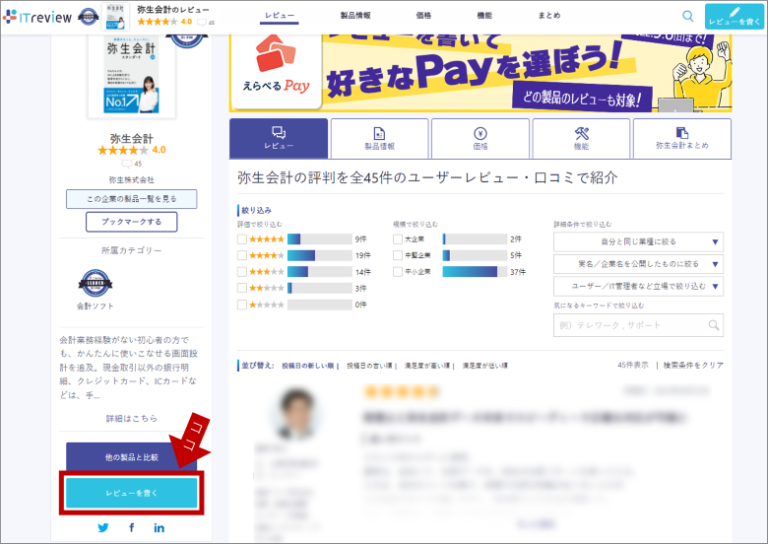Click the reviewer avatar photo
This screenshot has height=544, width=768.
[x=296, y=414]
